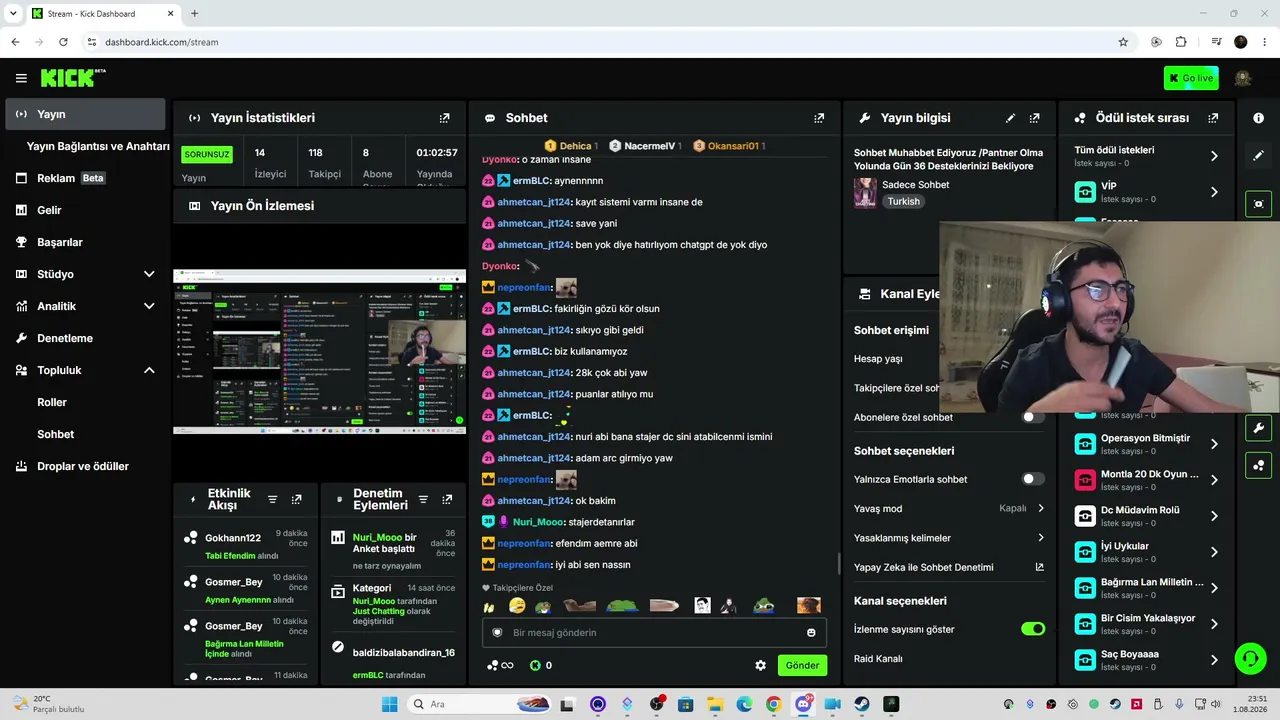This screenshot has width=1280, height=720.
Task: Click ahmetcan_jt124 username above 'ok bakim'
Action: click(533, 501)
